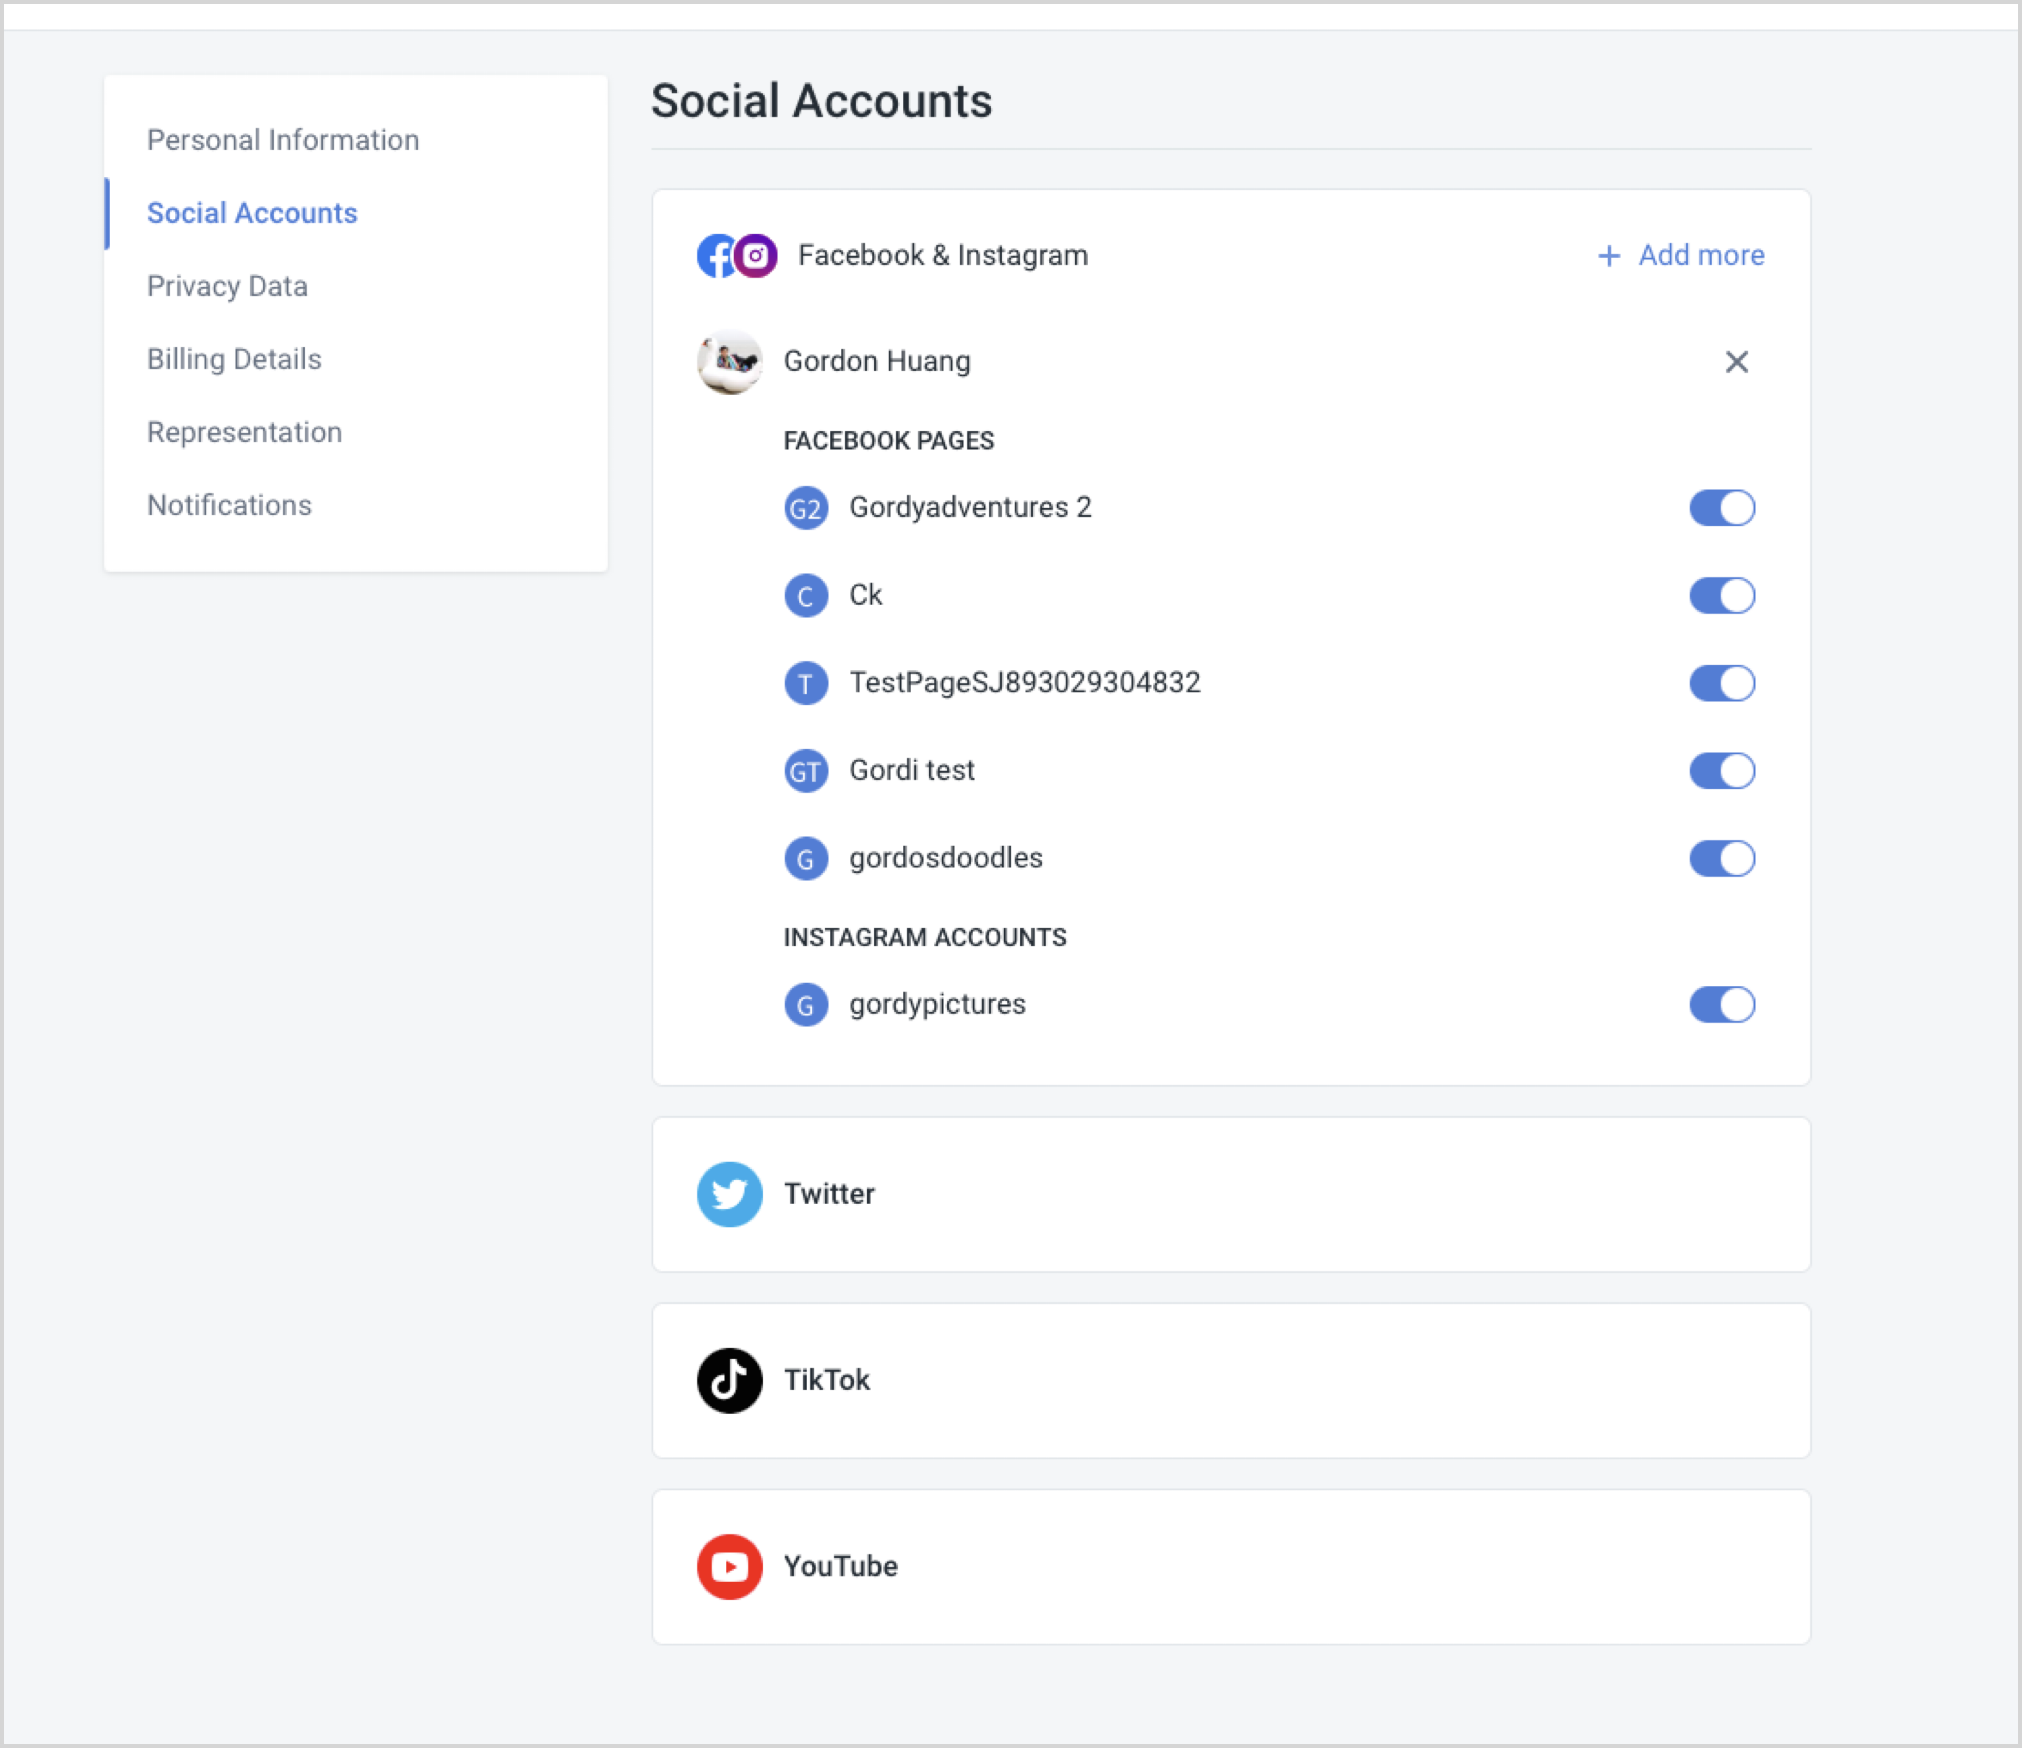Click the TikTok icon
2022x1748 pixels.
click(x=729, y=1380)
